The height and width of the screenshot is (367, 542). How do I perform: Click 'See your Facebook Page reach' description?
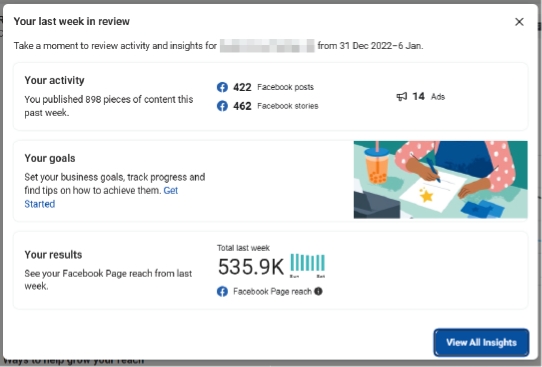(x=108, y=280)
